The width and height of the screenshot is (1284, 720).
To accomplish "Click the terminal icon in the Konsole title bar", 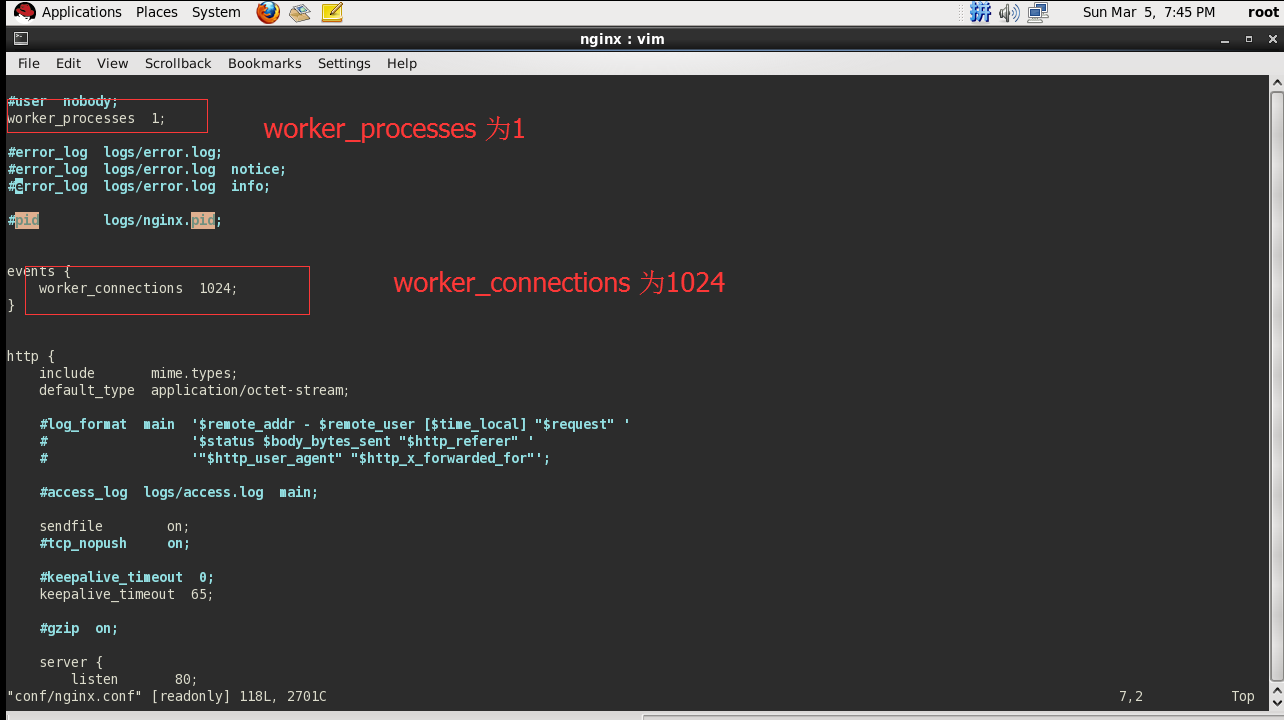I will [x=20, y=39].
